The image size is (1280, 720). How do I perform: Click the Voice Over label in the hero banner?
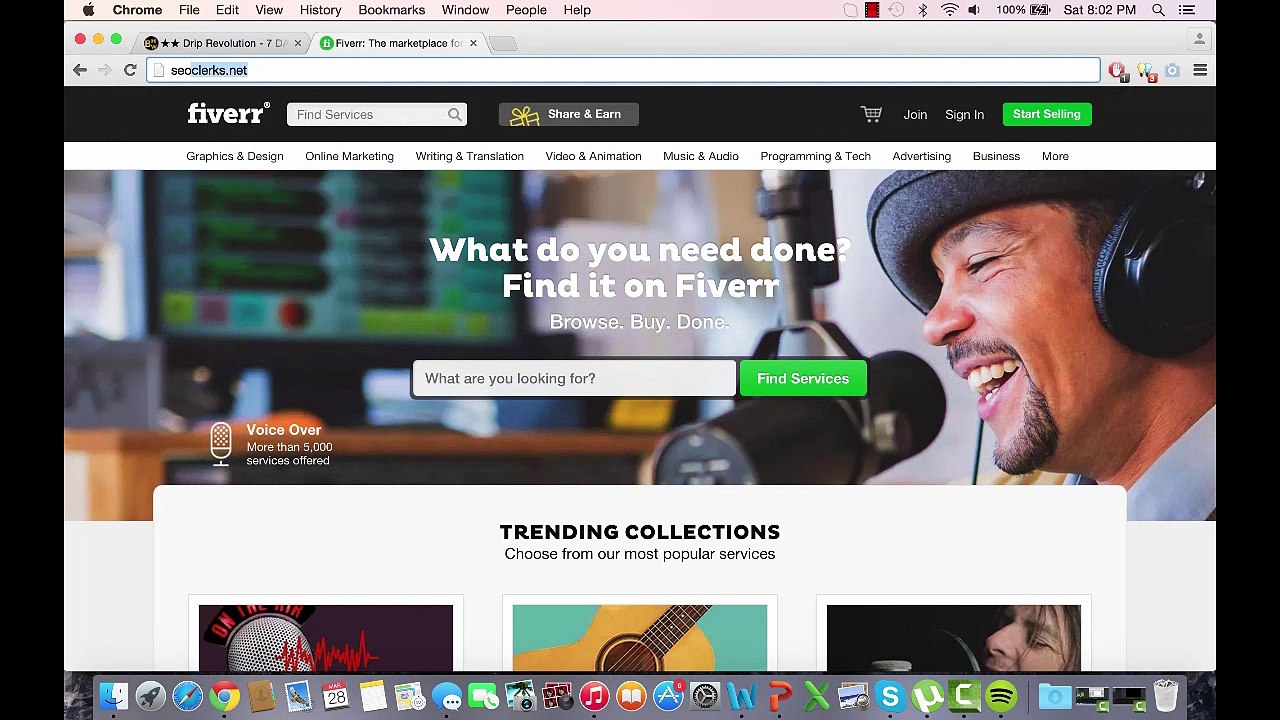point(284,430)
